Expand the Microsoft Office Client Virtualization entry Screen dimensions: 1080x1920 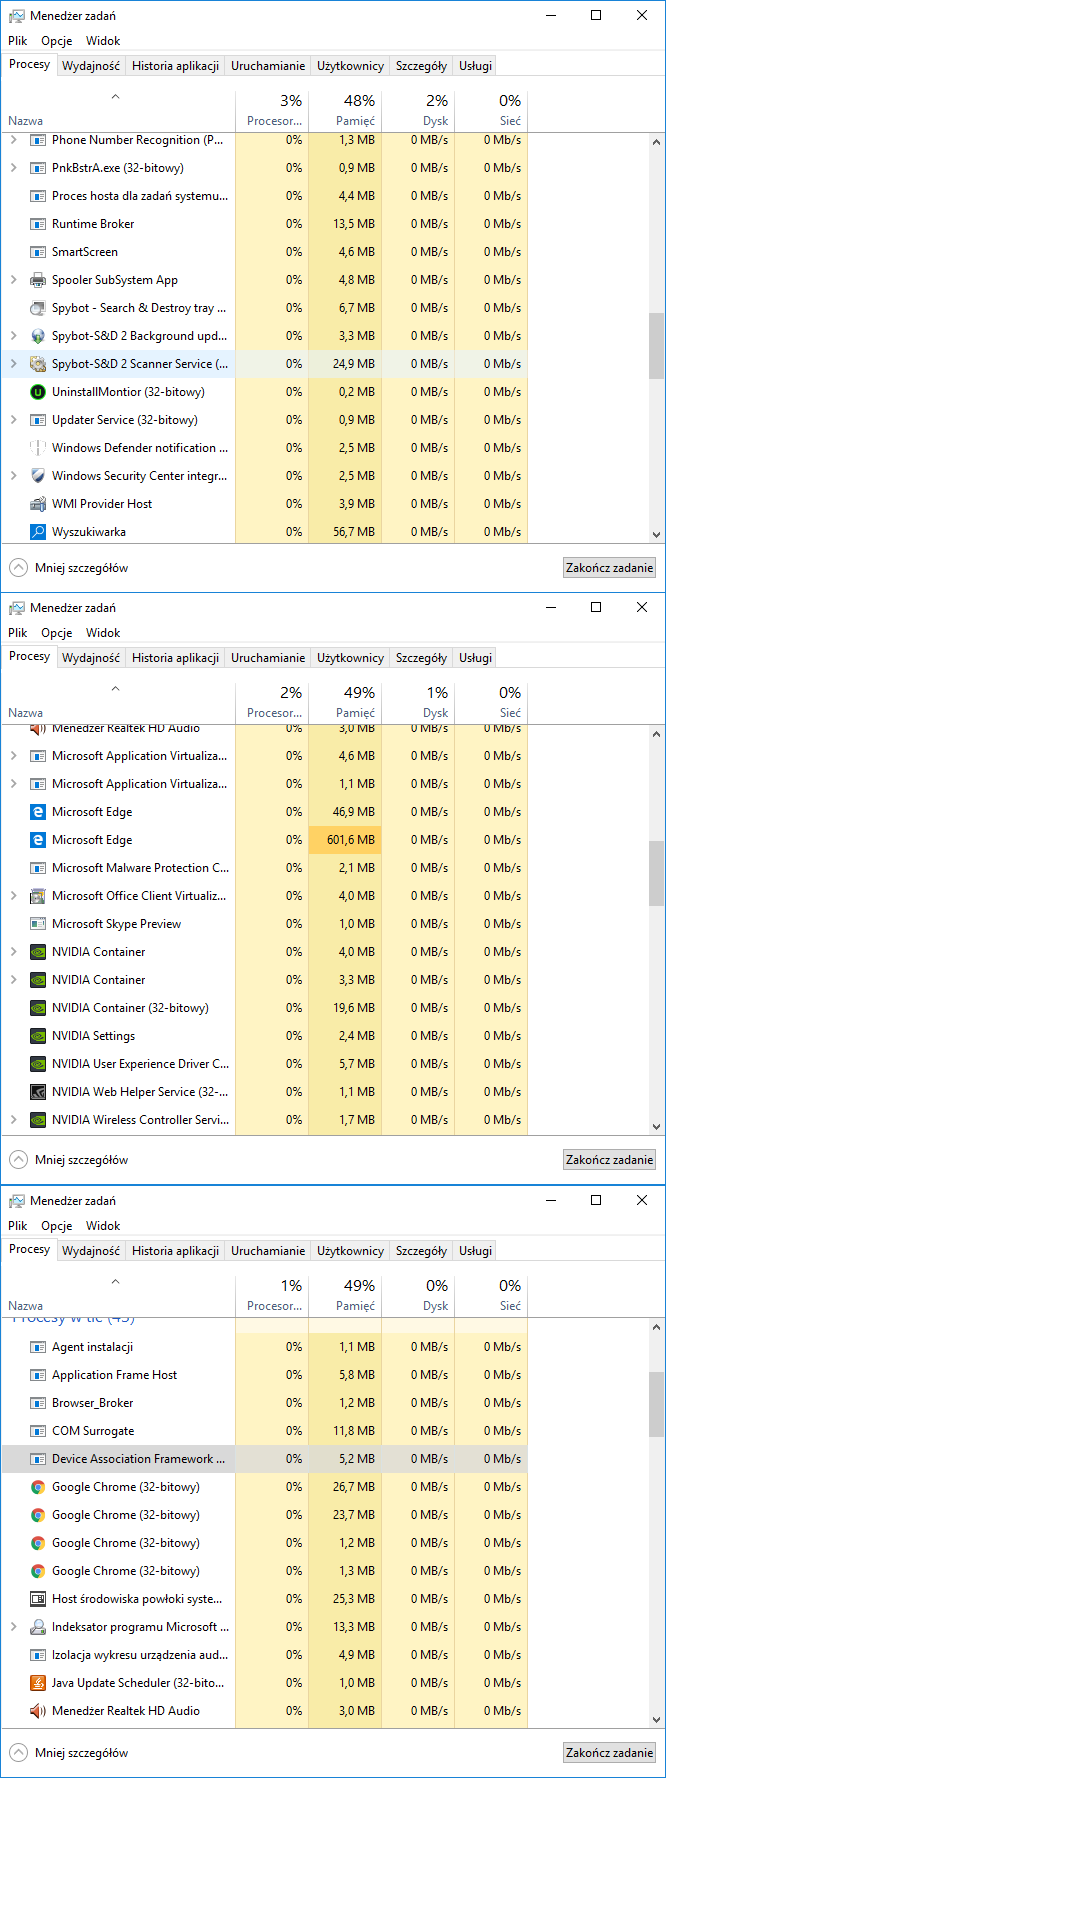[13, 896]
